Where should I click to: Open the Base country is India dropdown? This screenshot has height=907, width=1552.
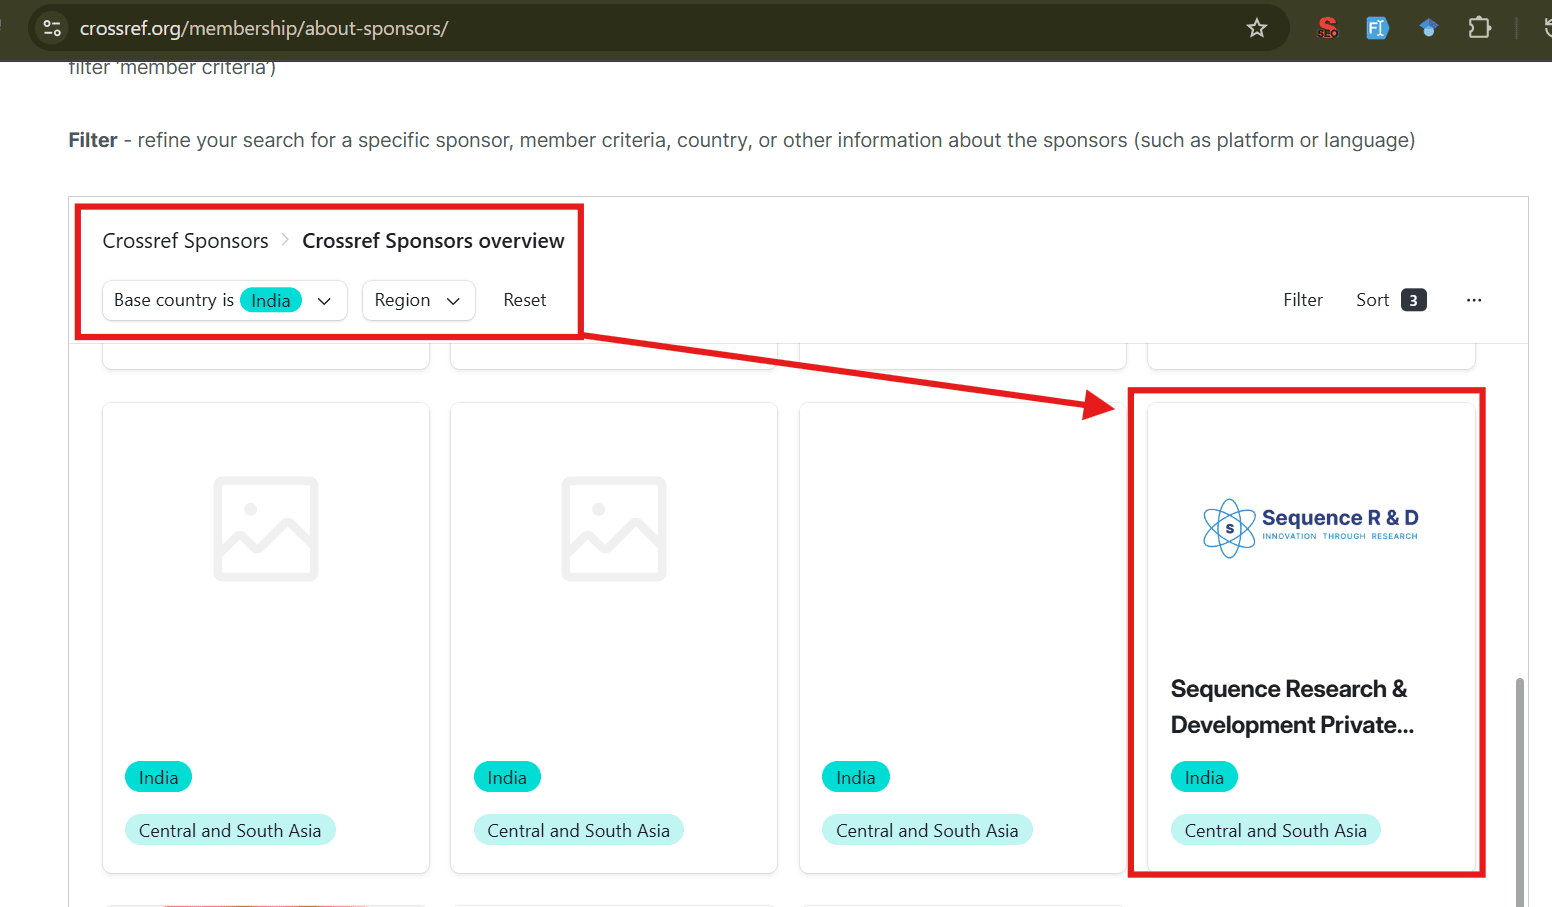(x=225, y=300)
